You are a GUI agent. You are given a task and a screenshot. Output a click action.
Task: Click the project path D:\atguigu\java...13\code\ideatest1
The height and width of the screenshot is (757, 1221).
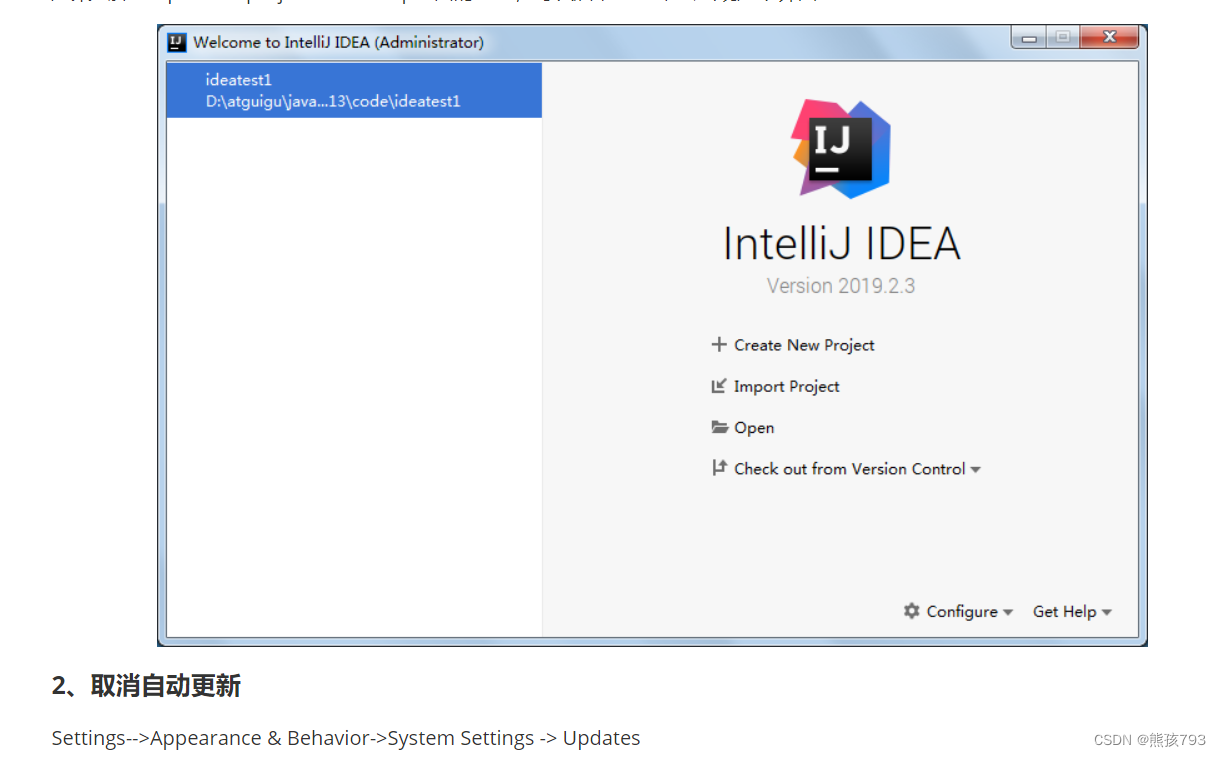pyautogui.click(x=333, y=101)
